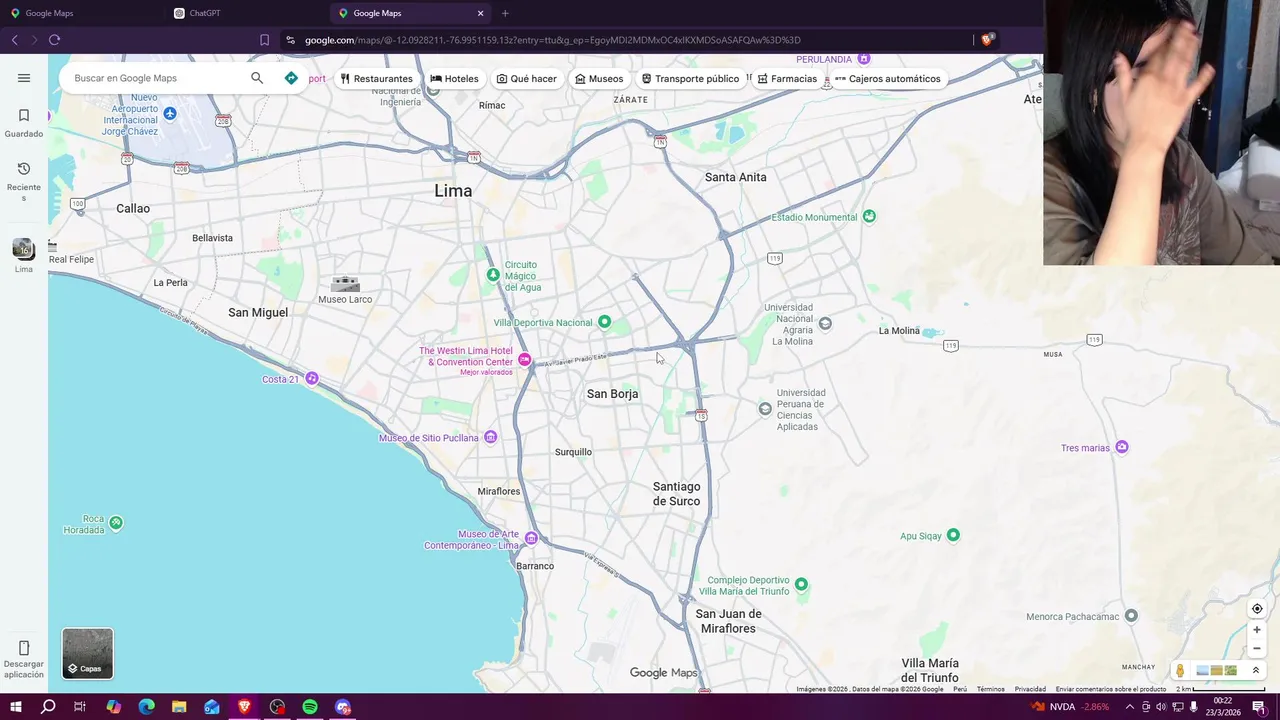Screen dimensions: 1280x720
Task: Click the Estadio Monumental pin
Action: (x=869, y=216)
